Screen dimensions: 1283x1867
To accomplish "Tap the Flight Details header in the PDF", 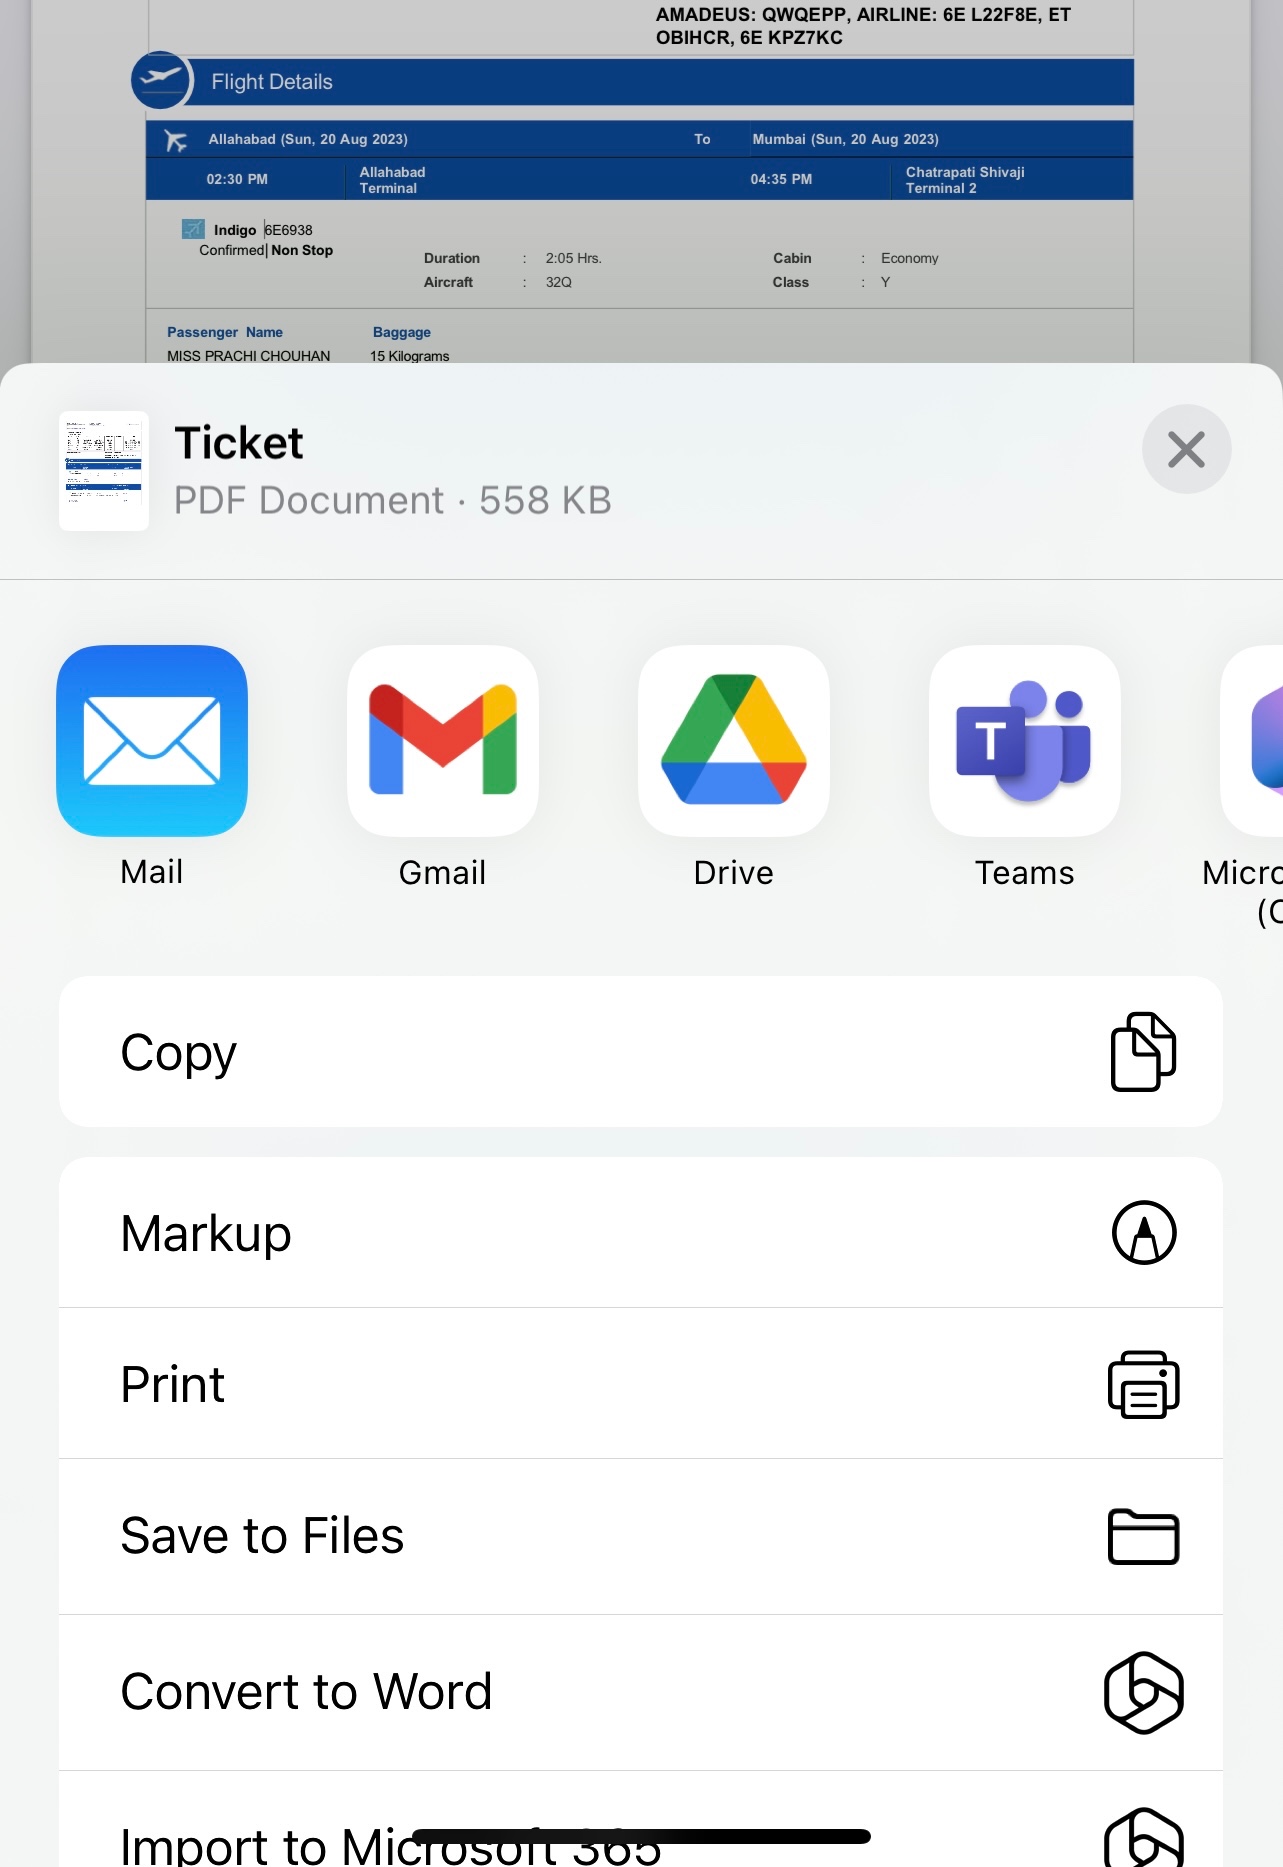I will coord(272,82).
